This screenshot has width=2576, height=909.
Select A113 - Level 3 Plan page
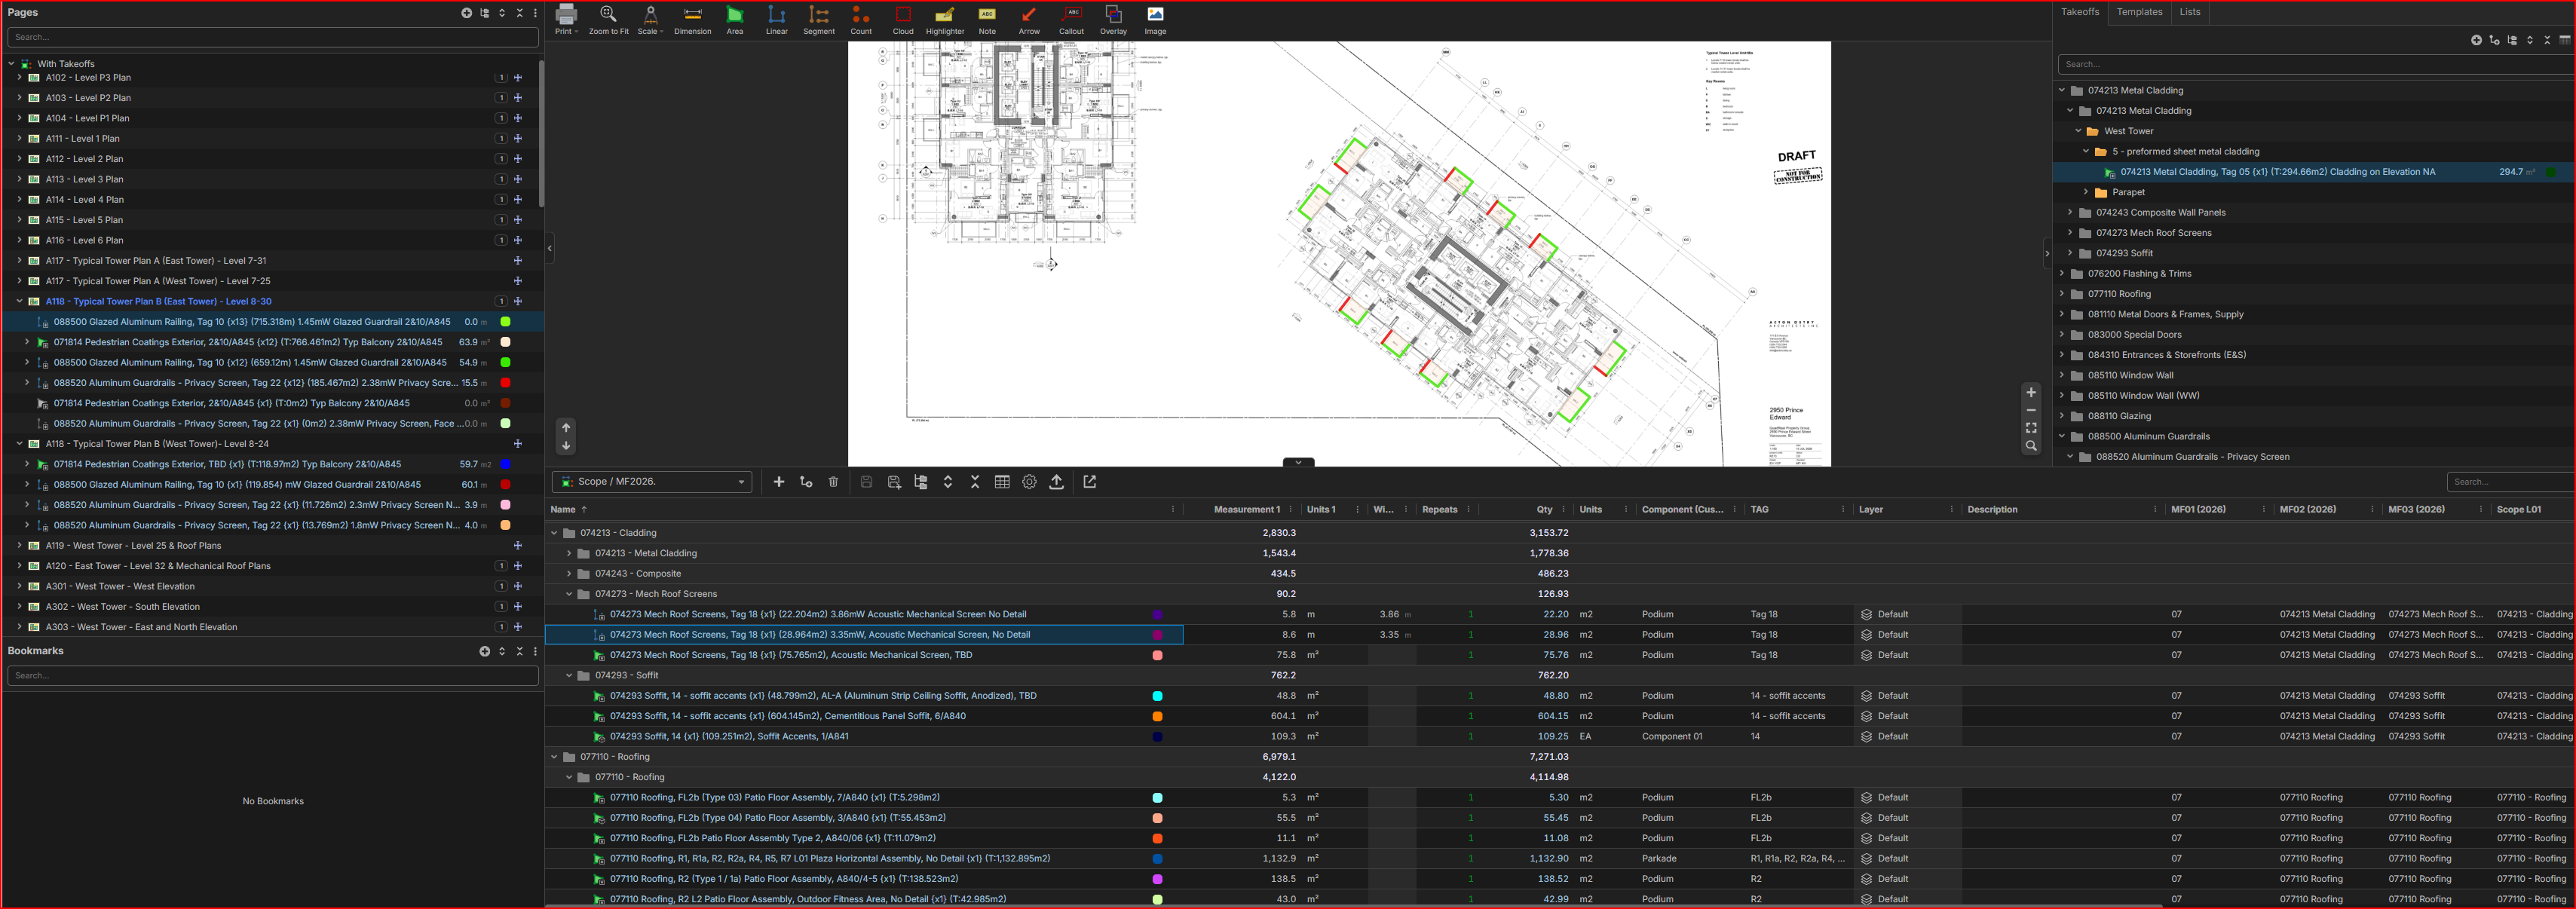(x=84, y=179)
